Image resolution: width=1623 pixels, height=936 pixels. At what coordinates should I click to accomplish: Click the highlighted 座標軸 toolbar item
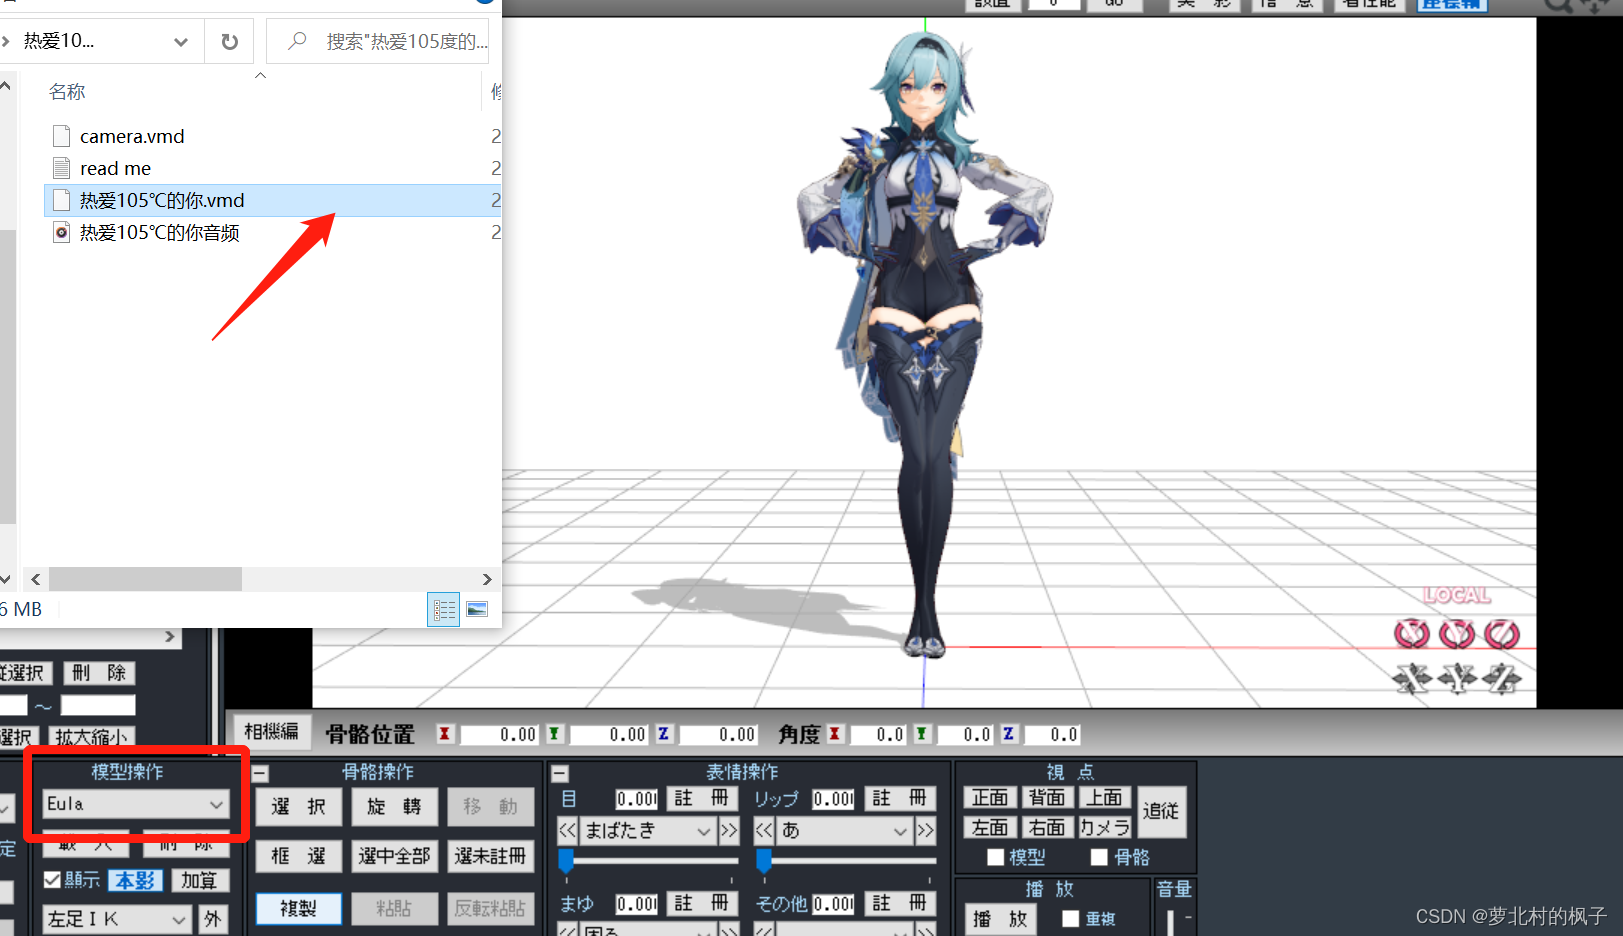point(1452,4)
